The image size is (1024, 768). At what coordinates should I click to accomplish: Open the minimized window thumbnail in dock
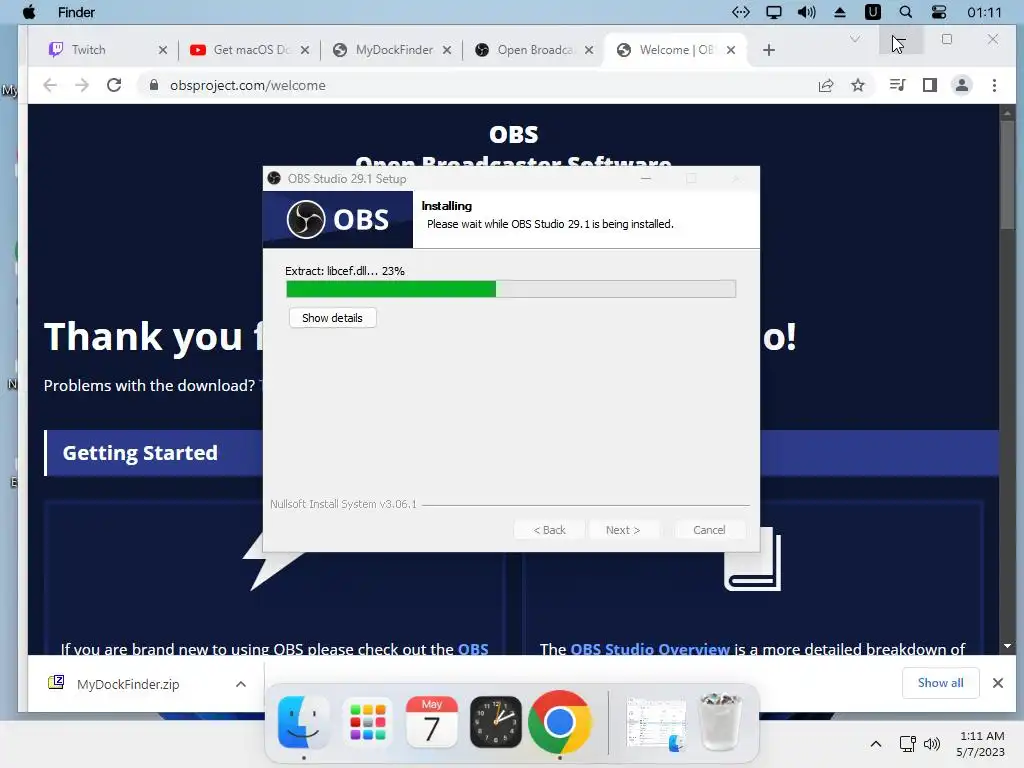[656, 724]
